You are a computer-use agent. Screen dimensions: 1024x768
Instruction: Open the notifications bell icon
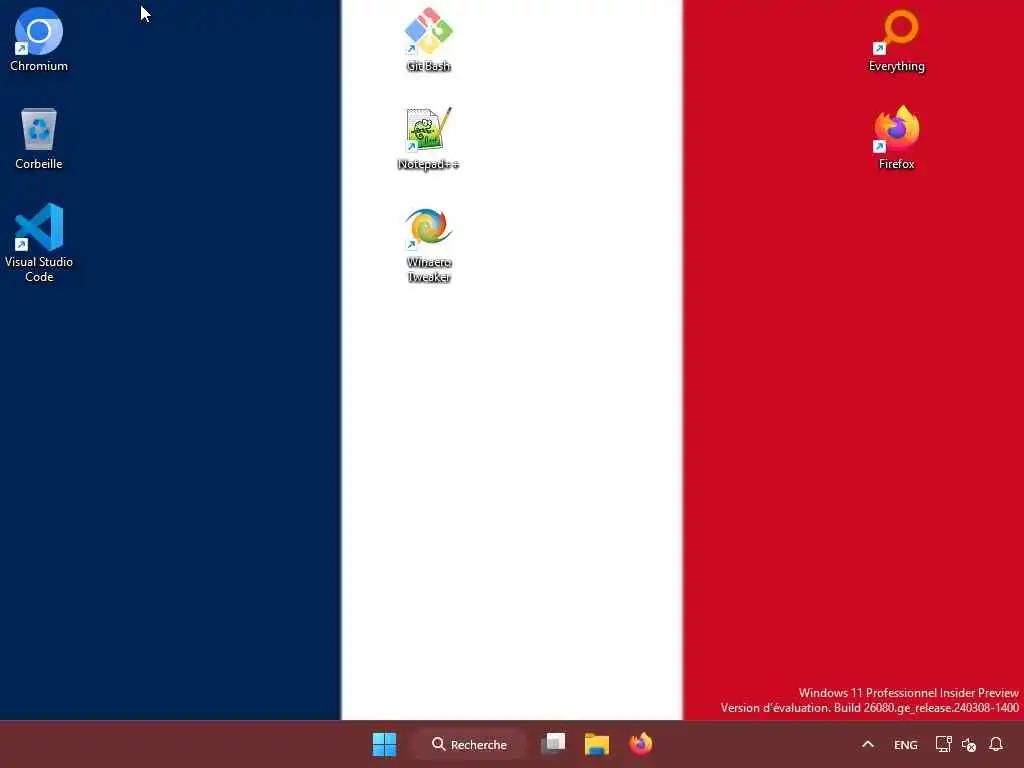(x=996, y=744)
